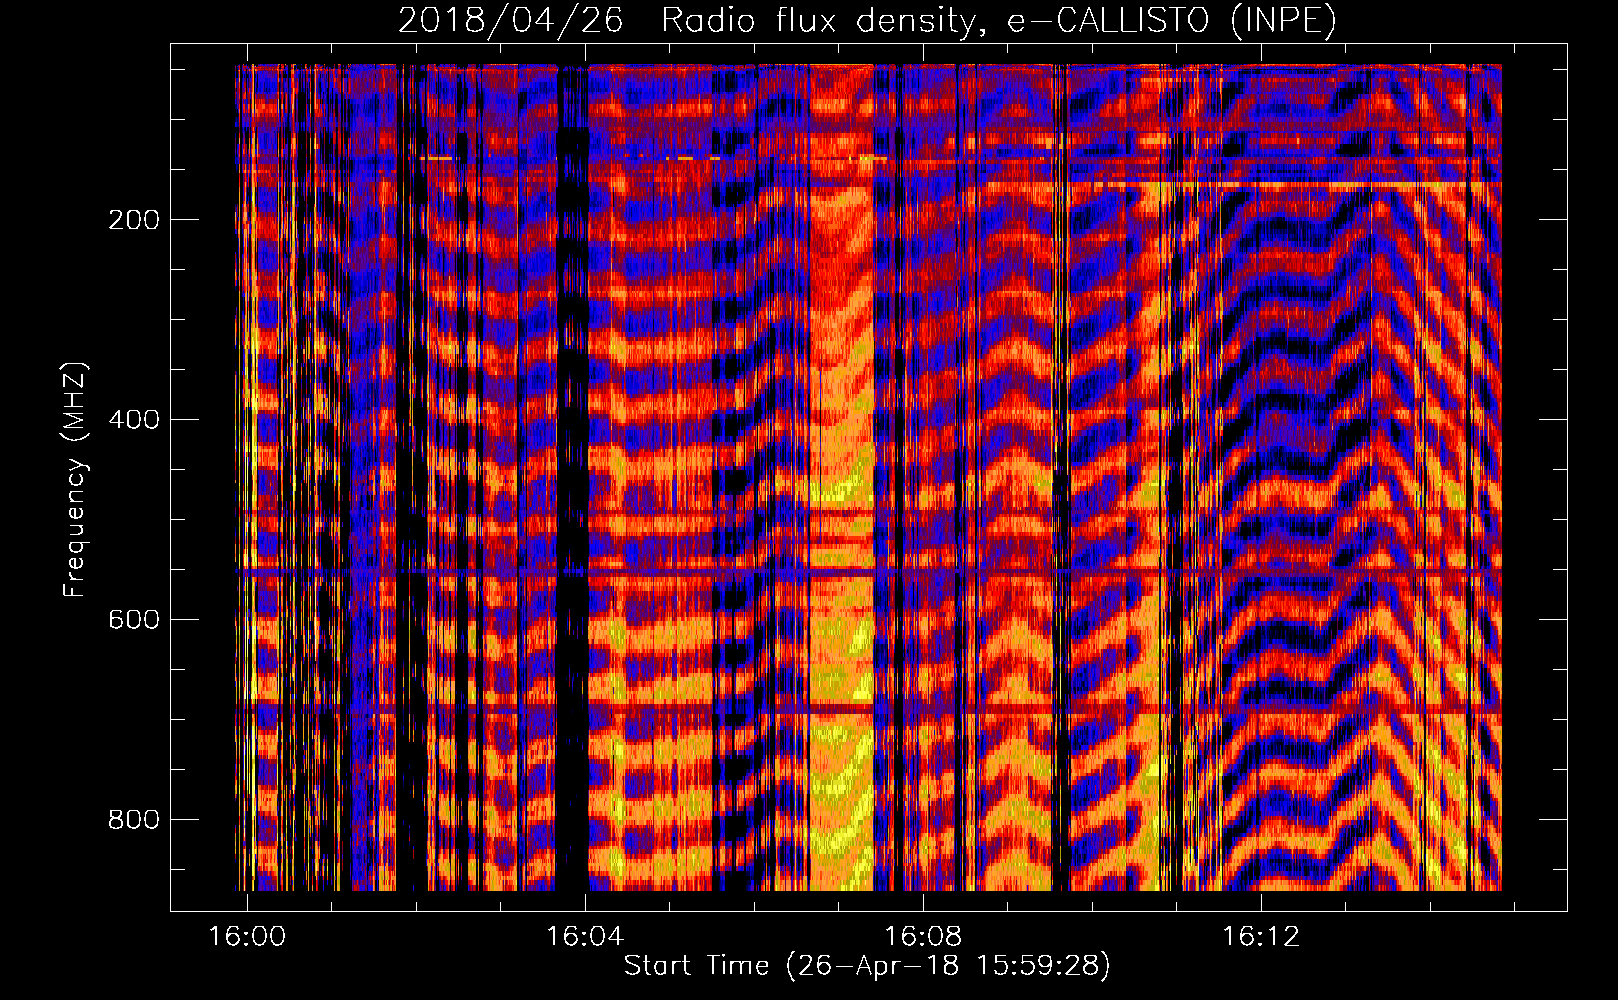Select the 400 frequency tick label

click(x=134, y=420)
